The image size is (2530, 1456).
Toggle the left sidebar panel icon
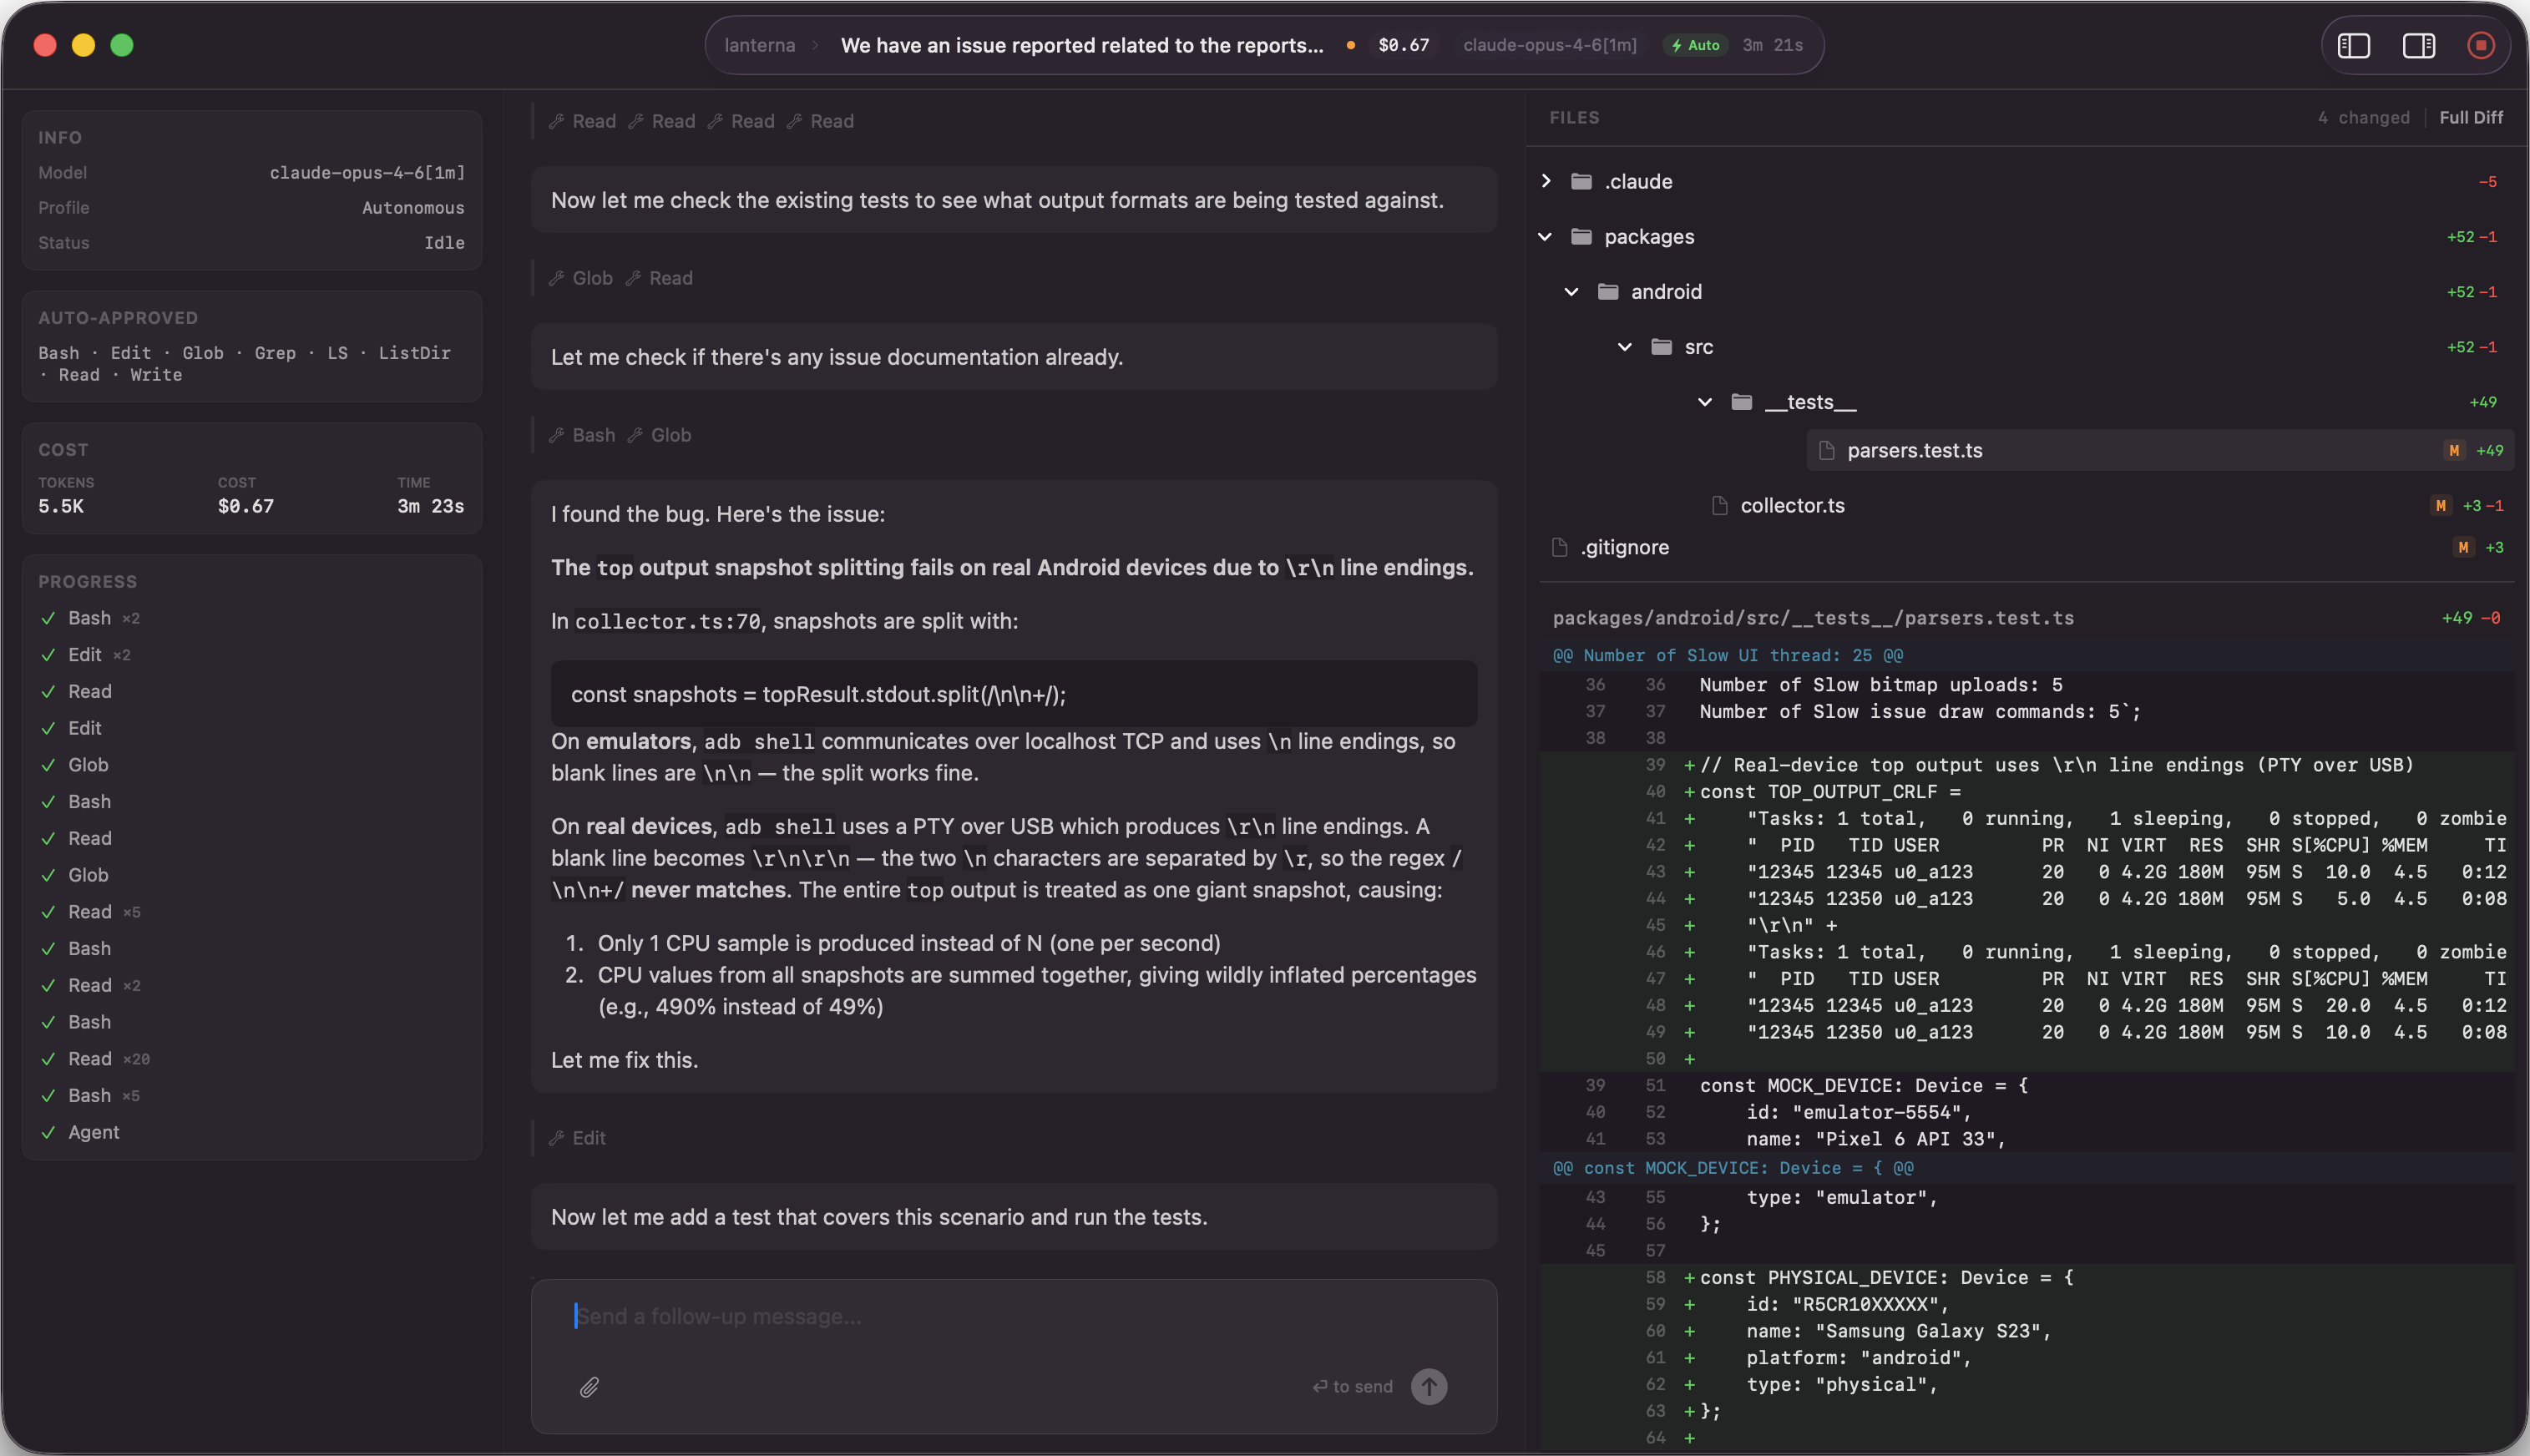(x=2353, y=45)
